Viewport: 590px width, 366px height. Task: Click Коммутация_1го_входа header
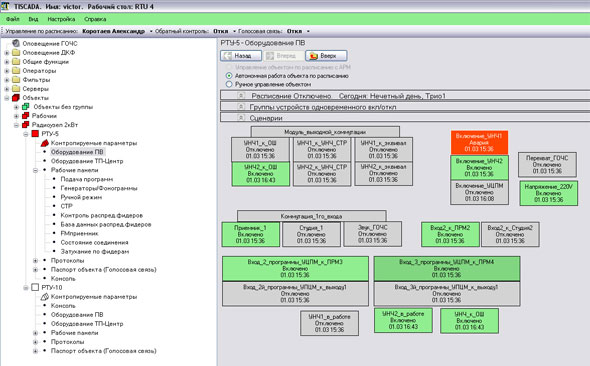[x=312, y=216]
